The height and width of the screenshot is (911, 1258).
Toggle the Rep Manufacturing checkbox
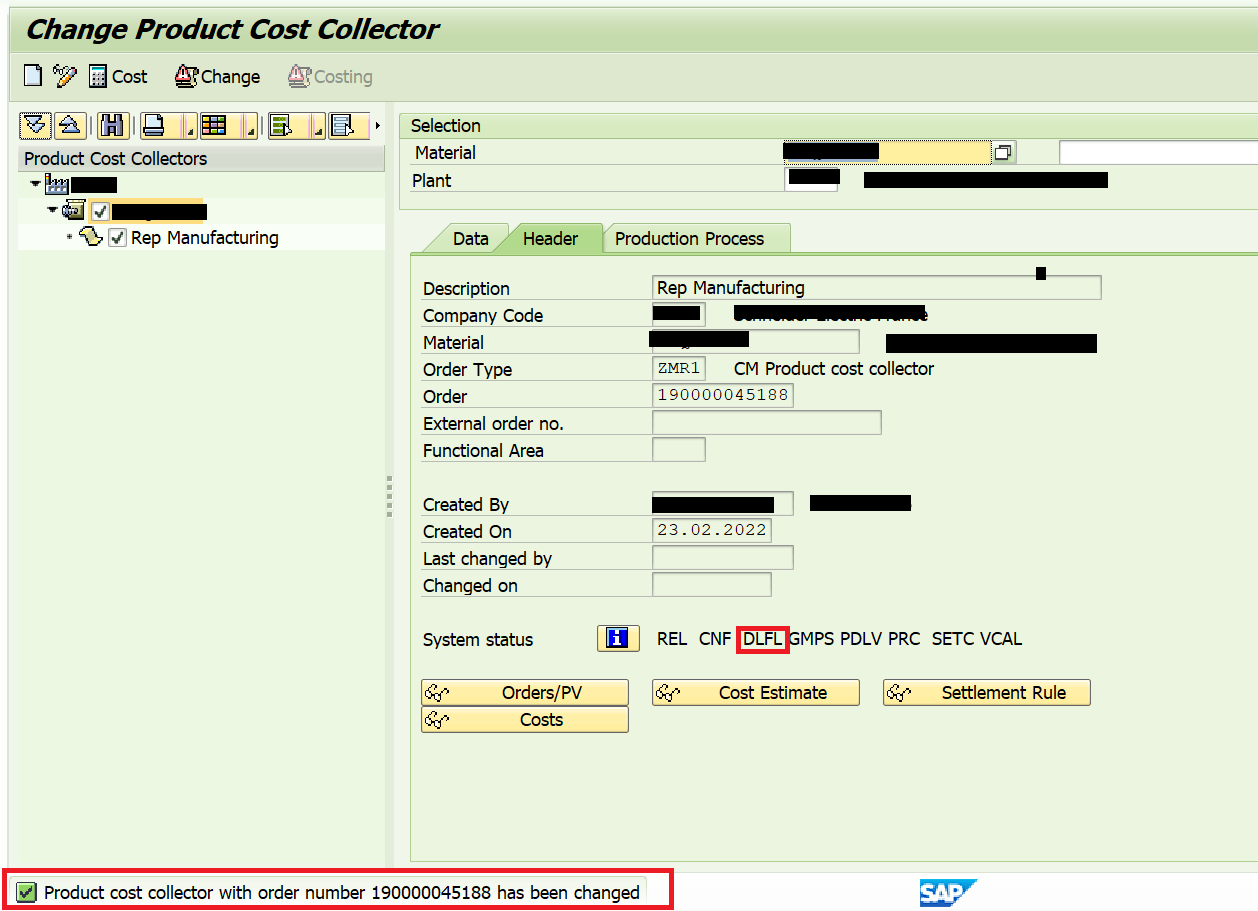[117, 238]
